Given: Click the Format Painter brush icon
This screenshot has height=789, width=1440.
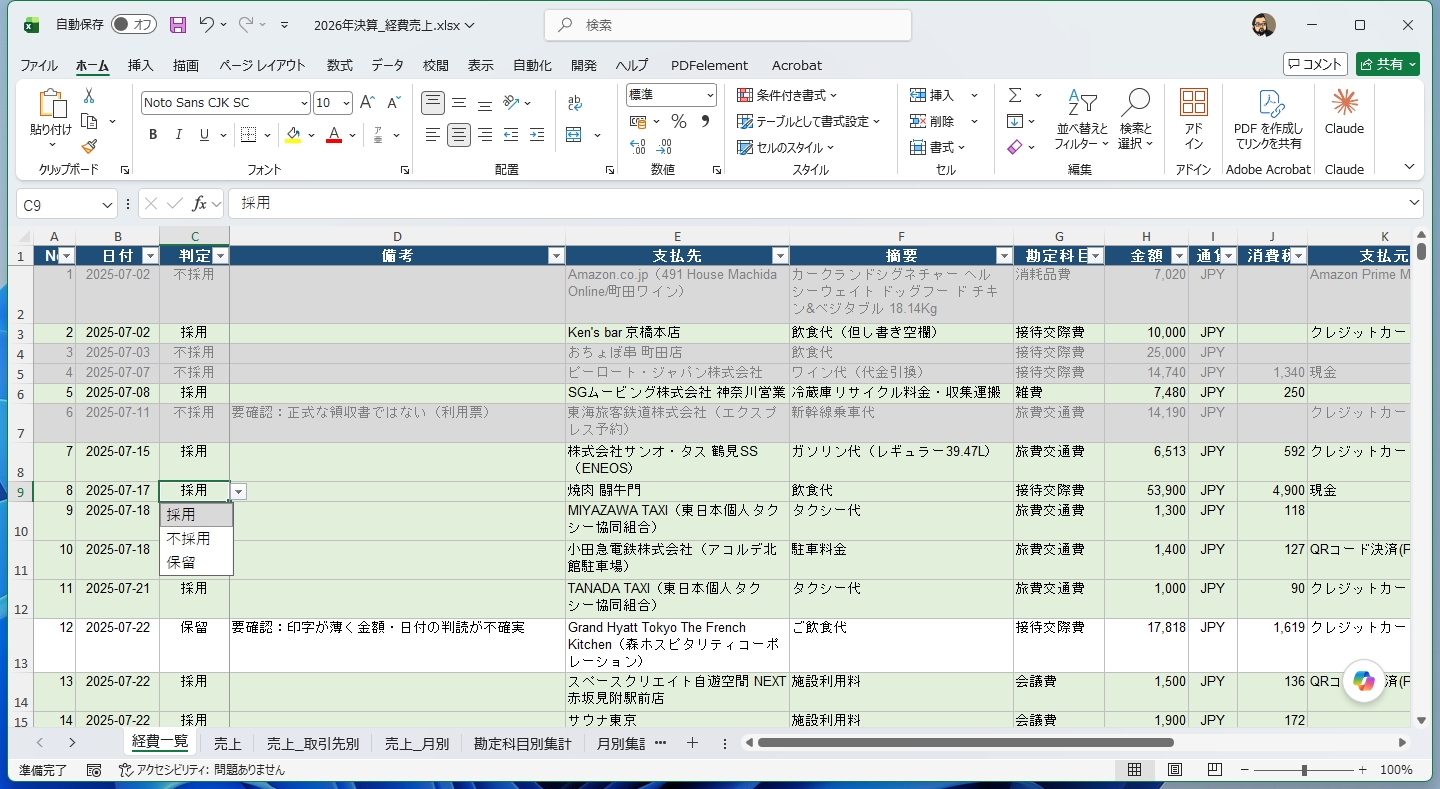Looking at the screenshot, I should pyautogui.click(x=89, y=147).
